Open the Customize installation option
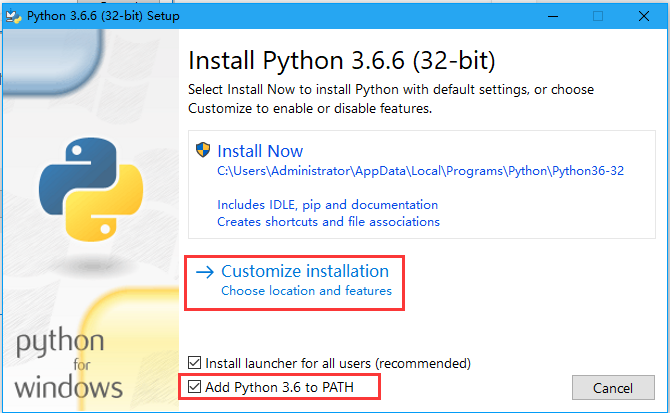The width and height of the screenshot is (670, 413). 304,271
